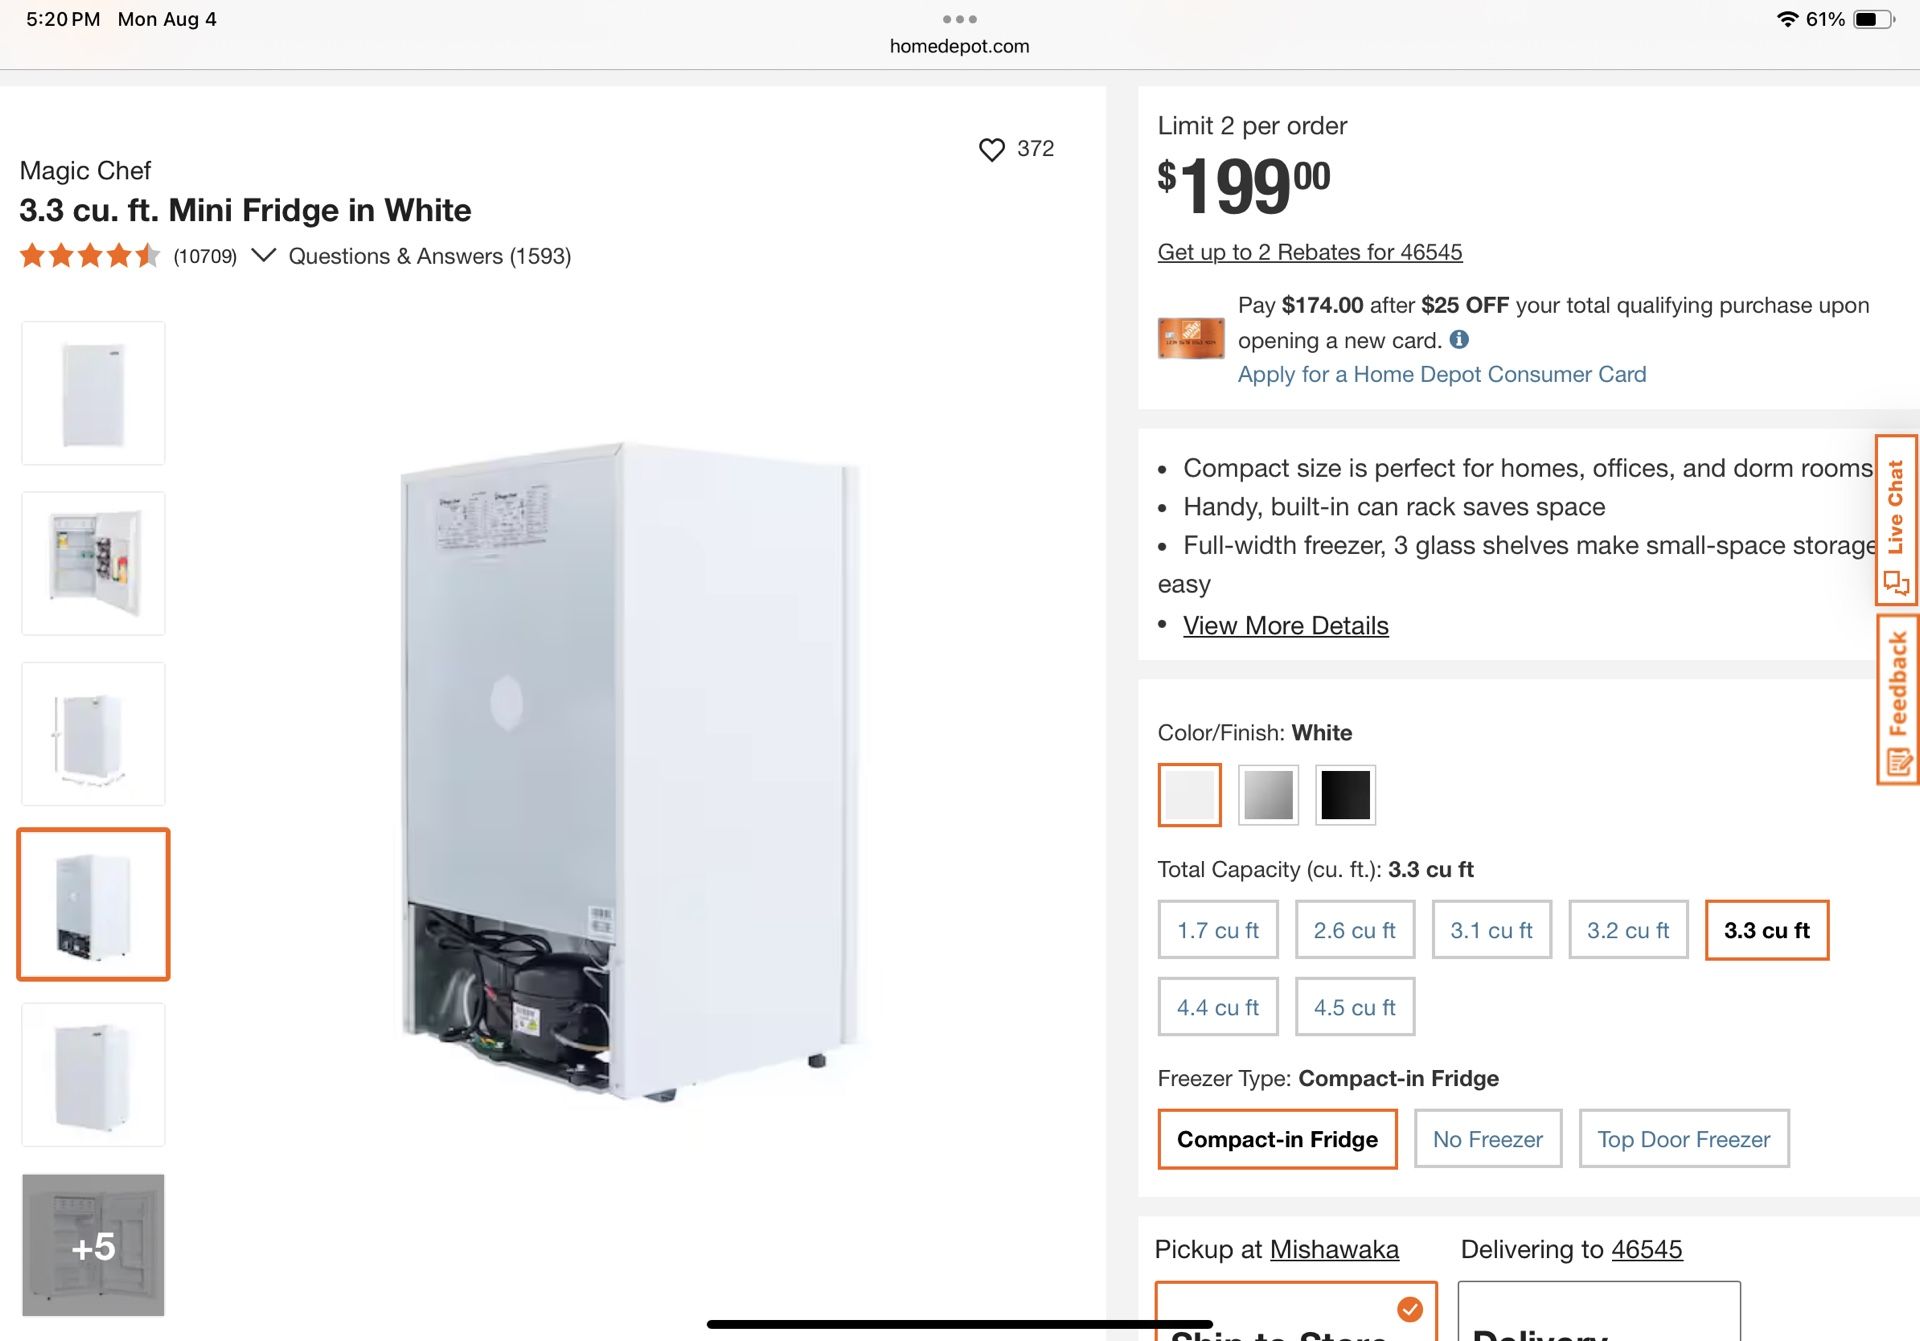Open the Live Chat panel

click(1896, 520)
